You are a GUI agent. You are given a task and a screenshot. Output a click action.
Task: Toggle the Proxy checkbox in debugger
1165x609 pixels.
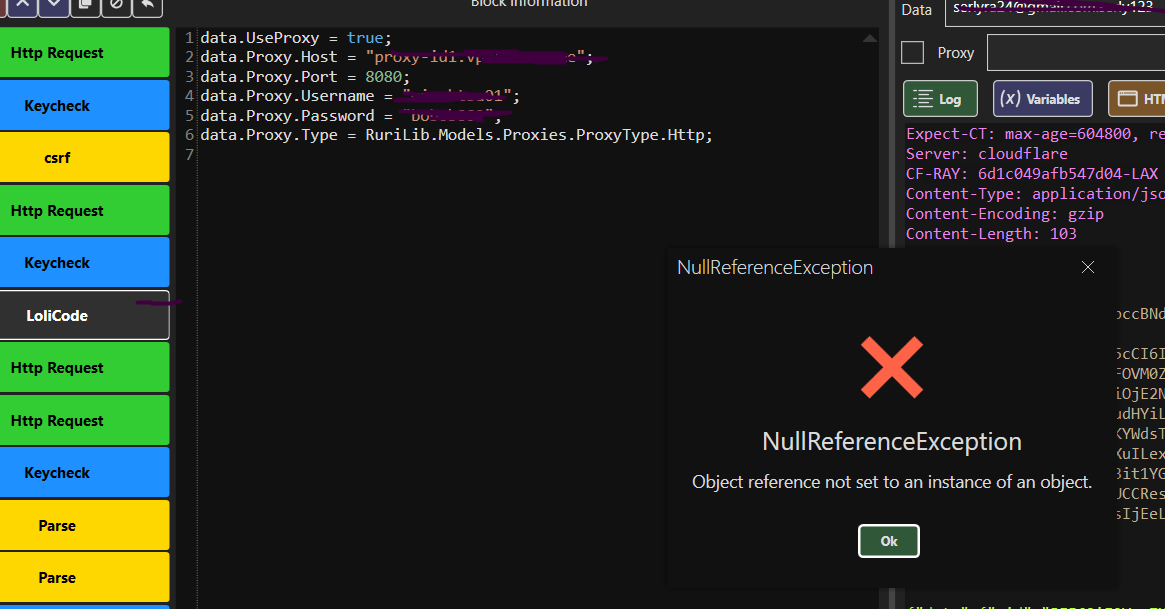(912, 53)
